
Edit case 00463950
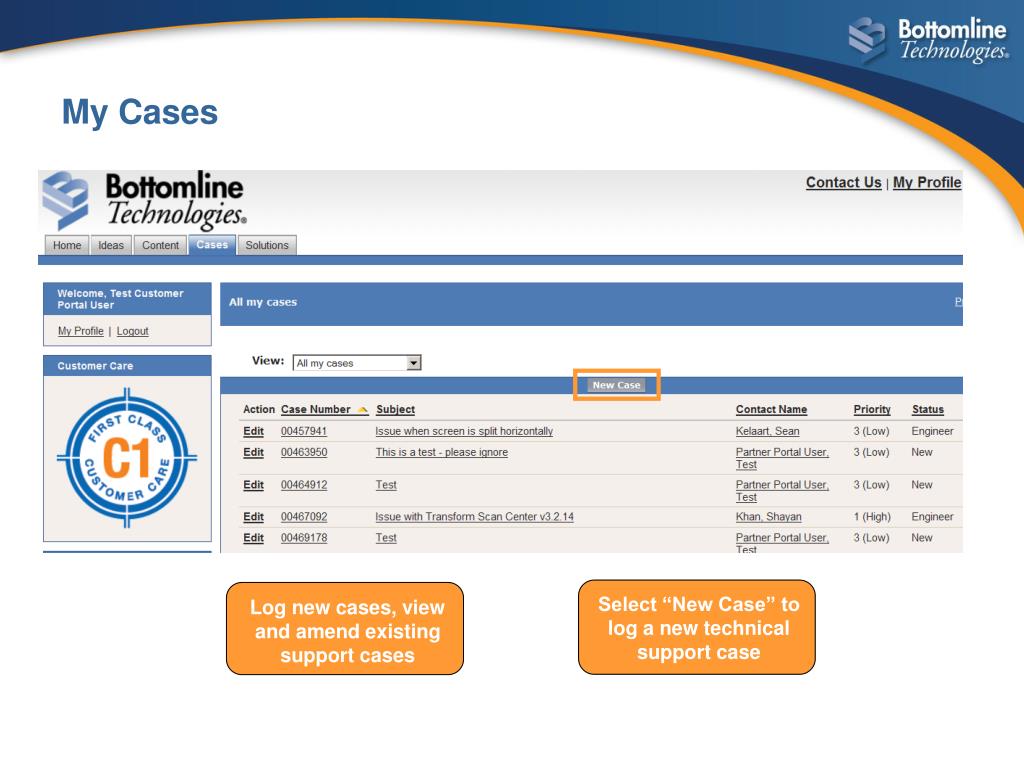click(253, 452)
